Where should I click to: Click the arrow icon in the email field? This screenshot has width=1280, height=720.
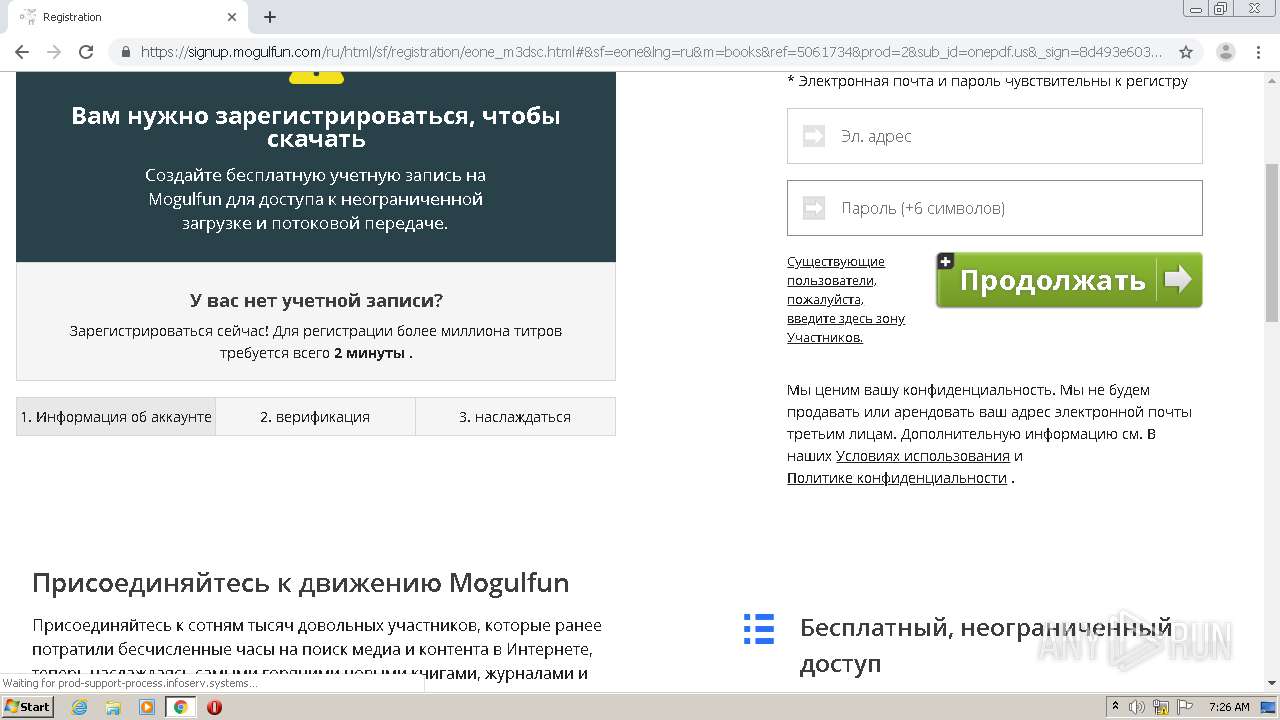coord(814,136)
